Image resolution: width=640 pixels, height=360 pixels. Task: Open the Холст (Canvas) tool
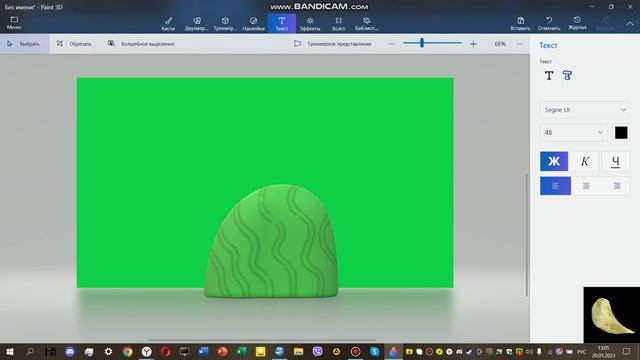pyautogui.click(x=338, y=24)
